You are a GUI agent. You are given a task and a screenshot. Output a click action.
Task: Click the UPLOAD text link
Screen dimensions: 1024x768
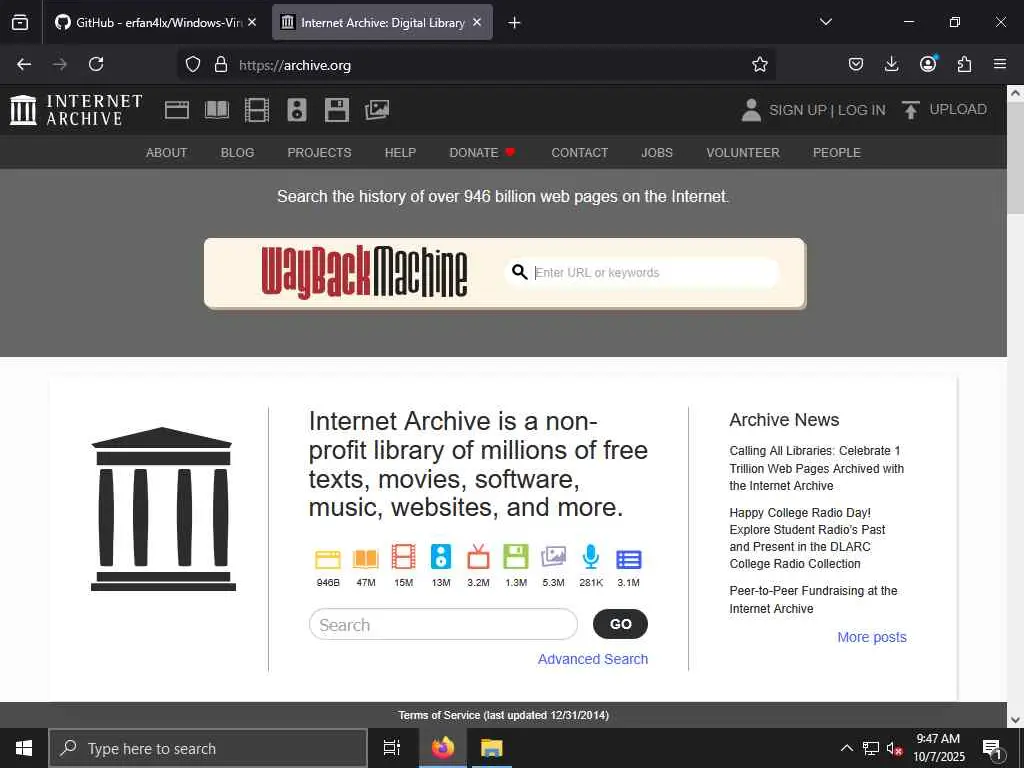pyautogui.click(x=958, y=109)
